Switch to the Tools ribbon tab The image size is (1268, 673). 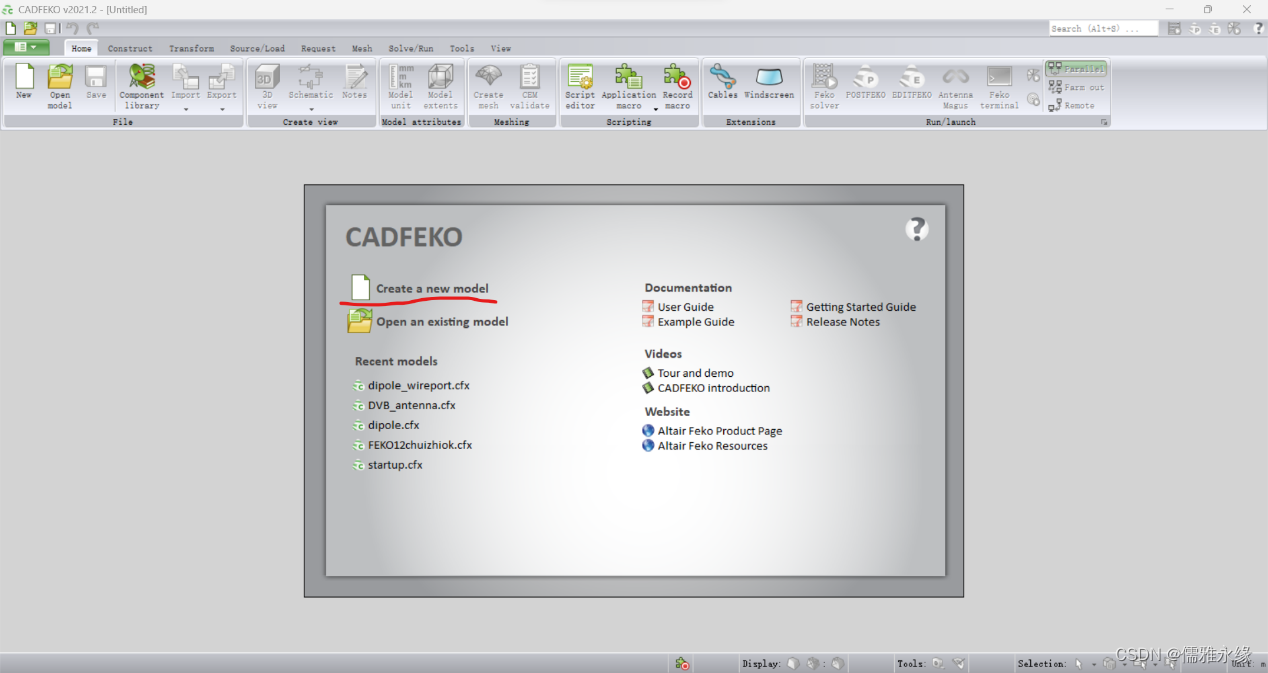462,48
